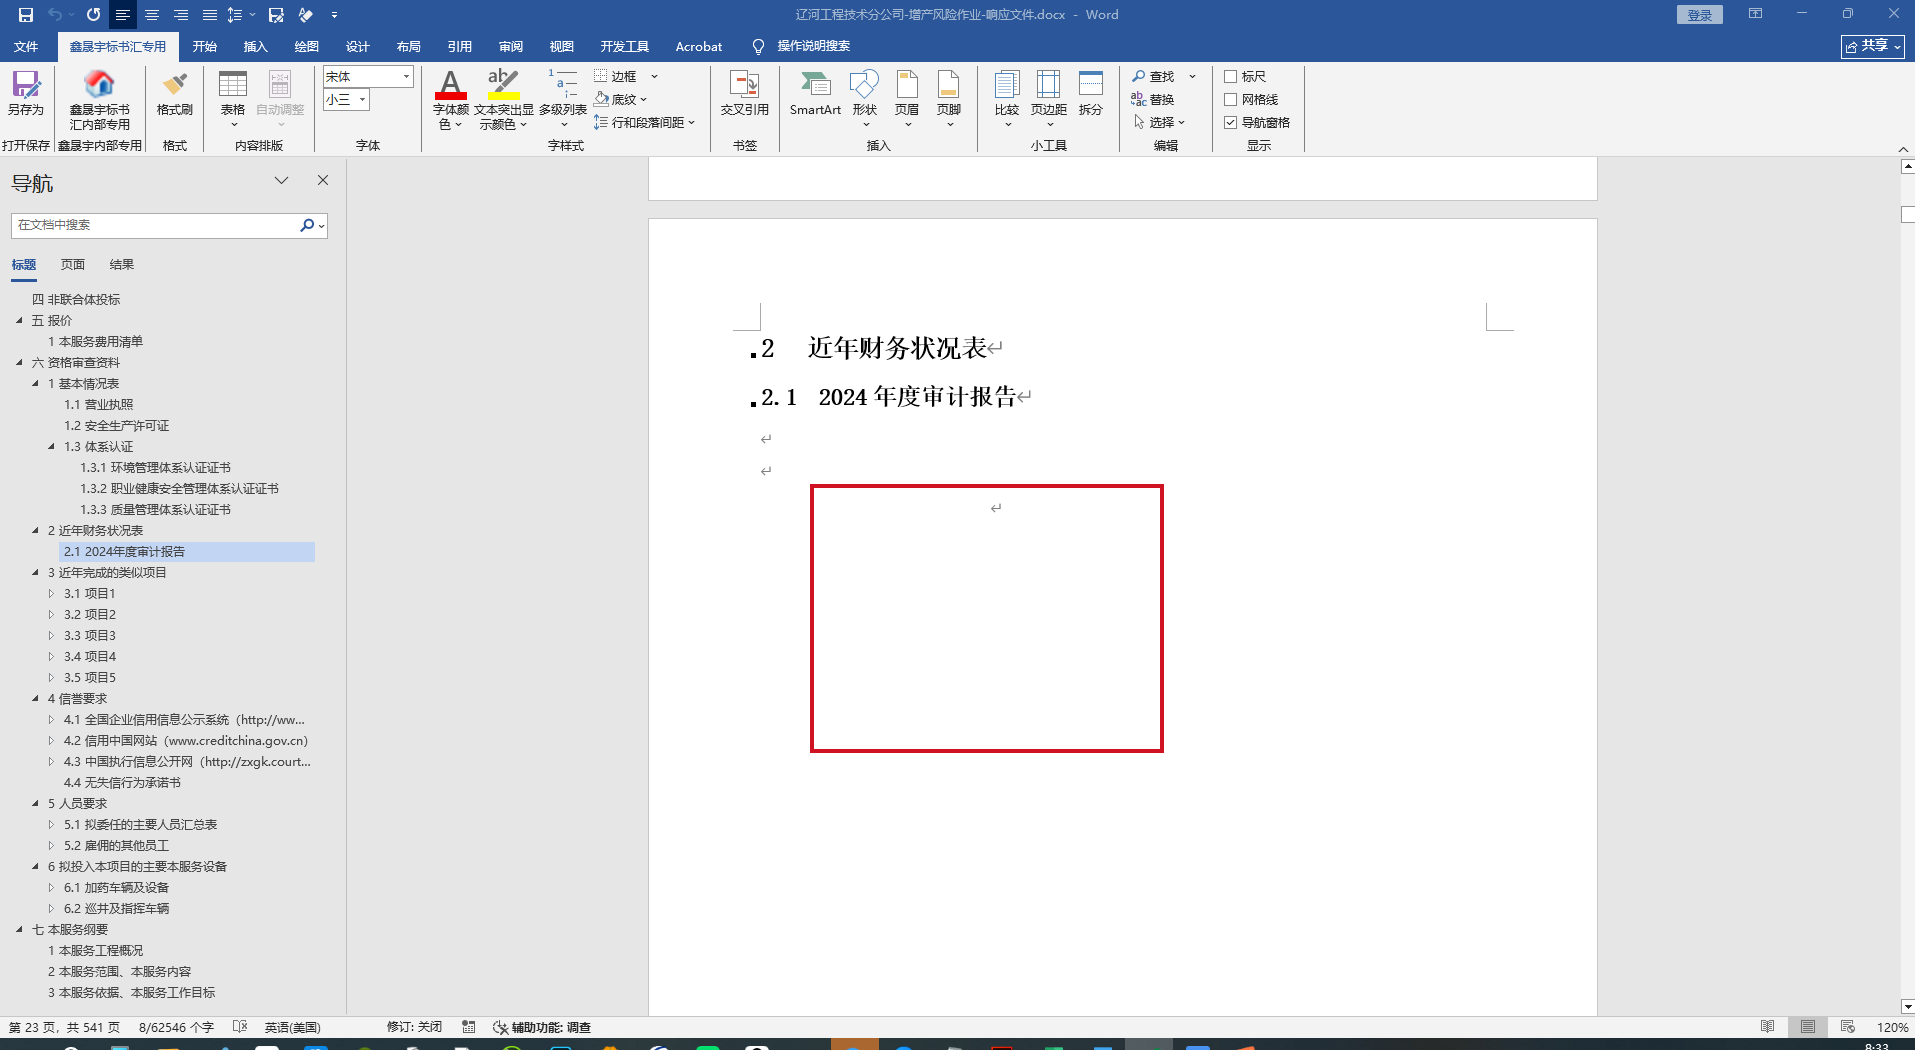Apply right alignment from quick access toolbar
1915x1050 pixels.
coord(181,15)
